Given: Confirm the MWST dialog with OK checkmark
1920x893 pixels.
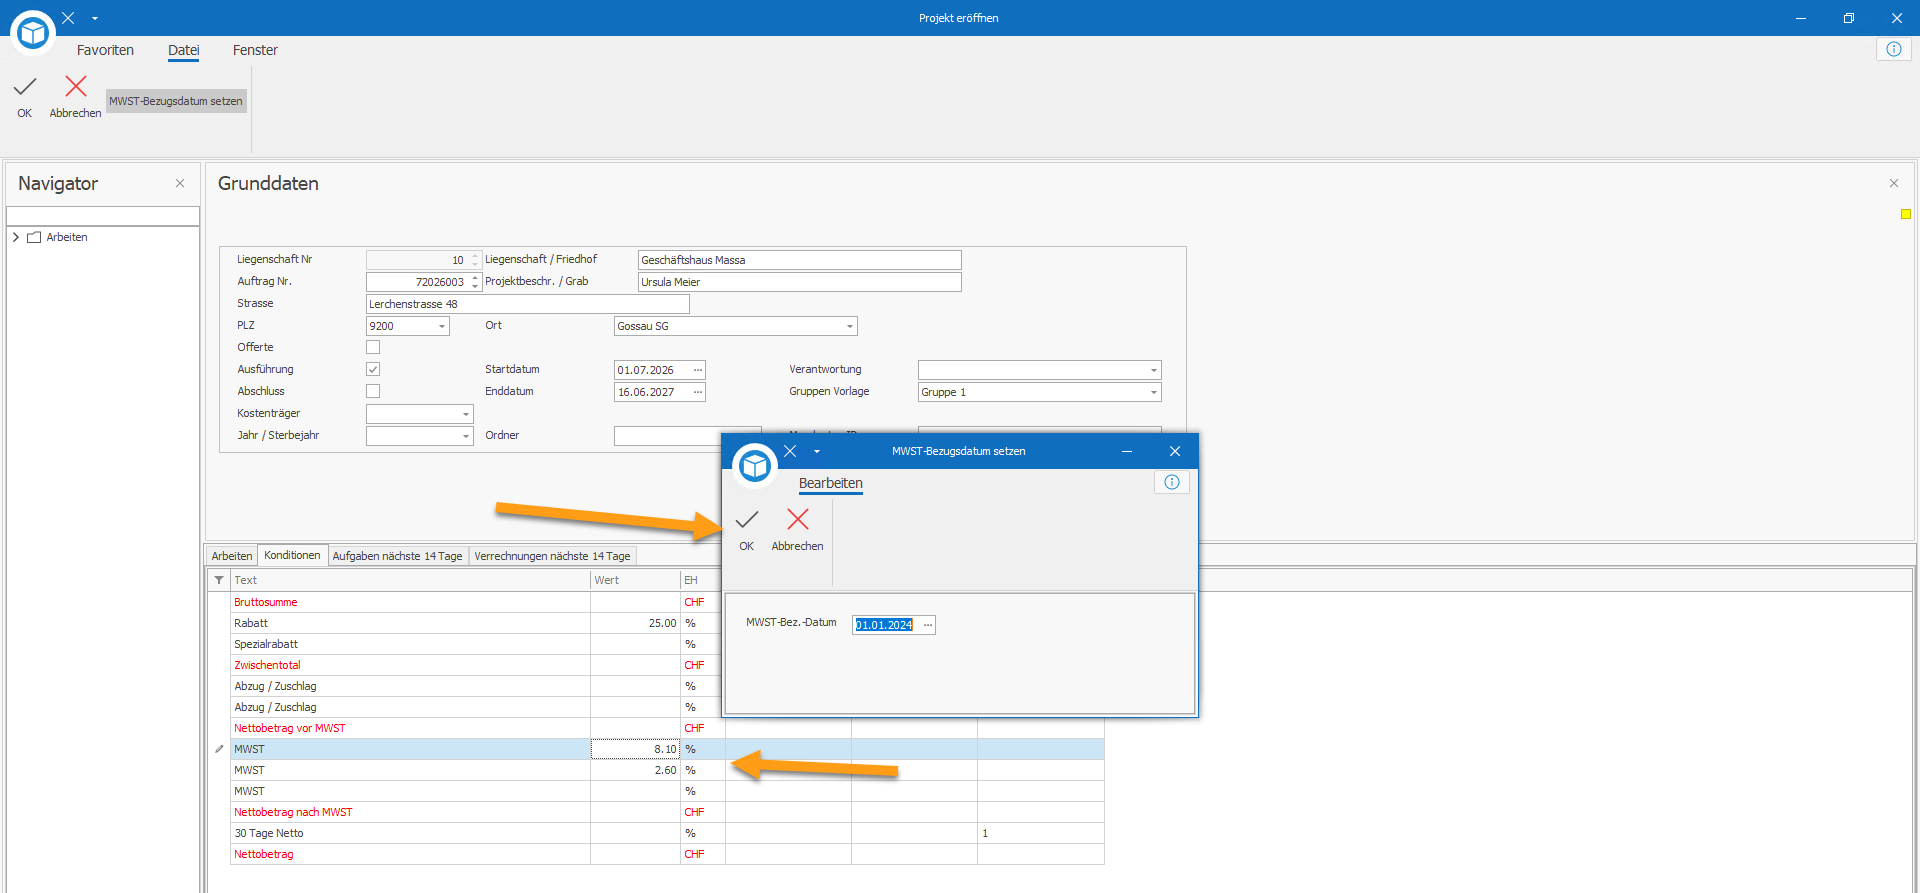Looking at the screenshot, I should click(747, 529).
